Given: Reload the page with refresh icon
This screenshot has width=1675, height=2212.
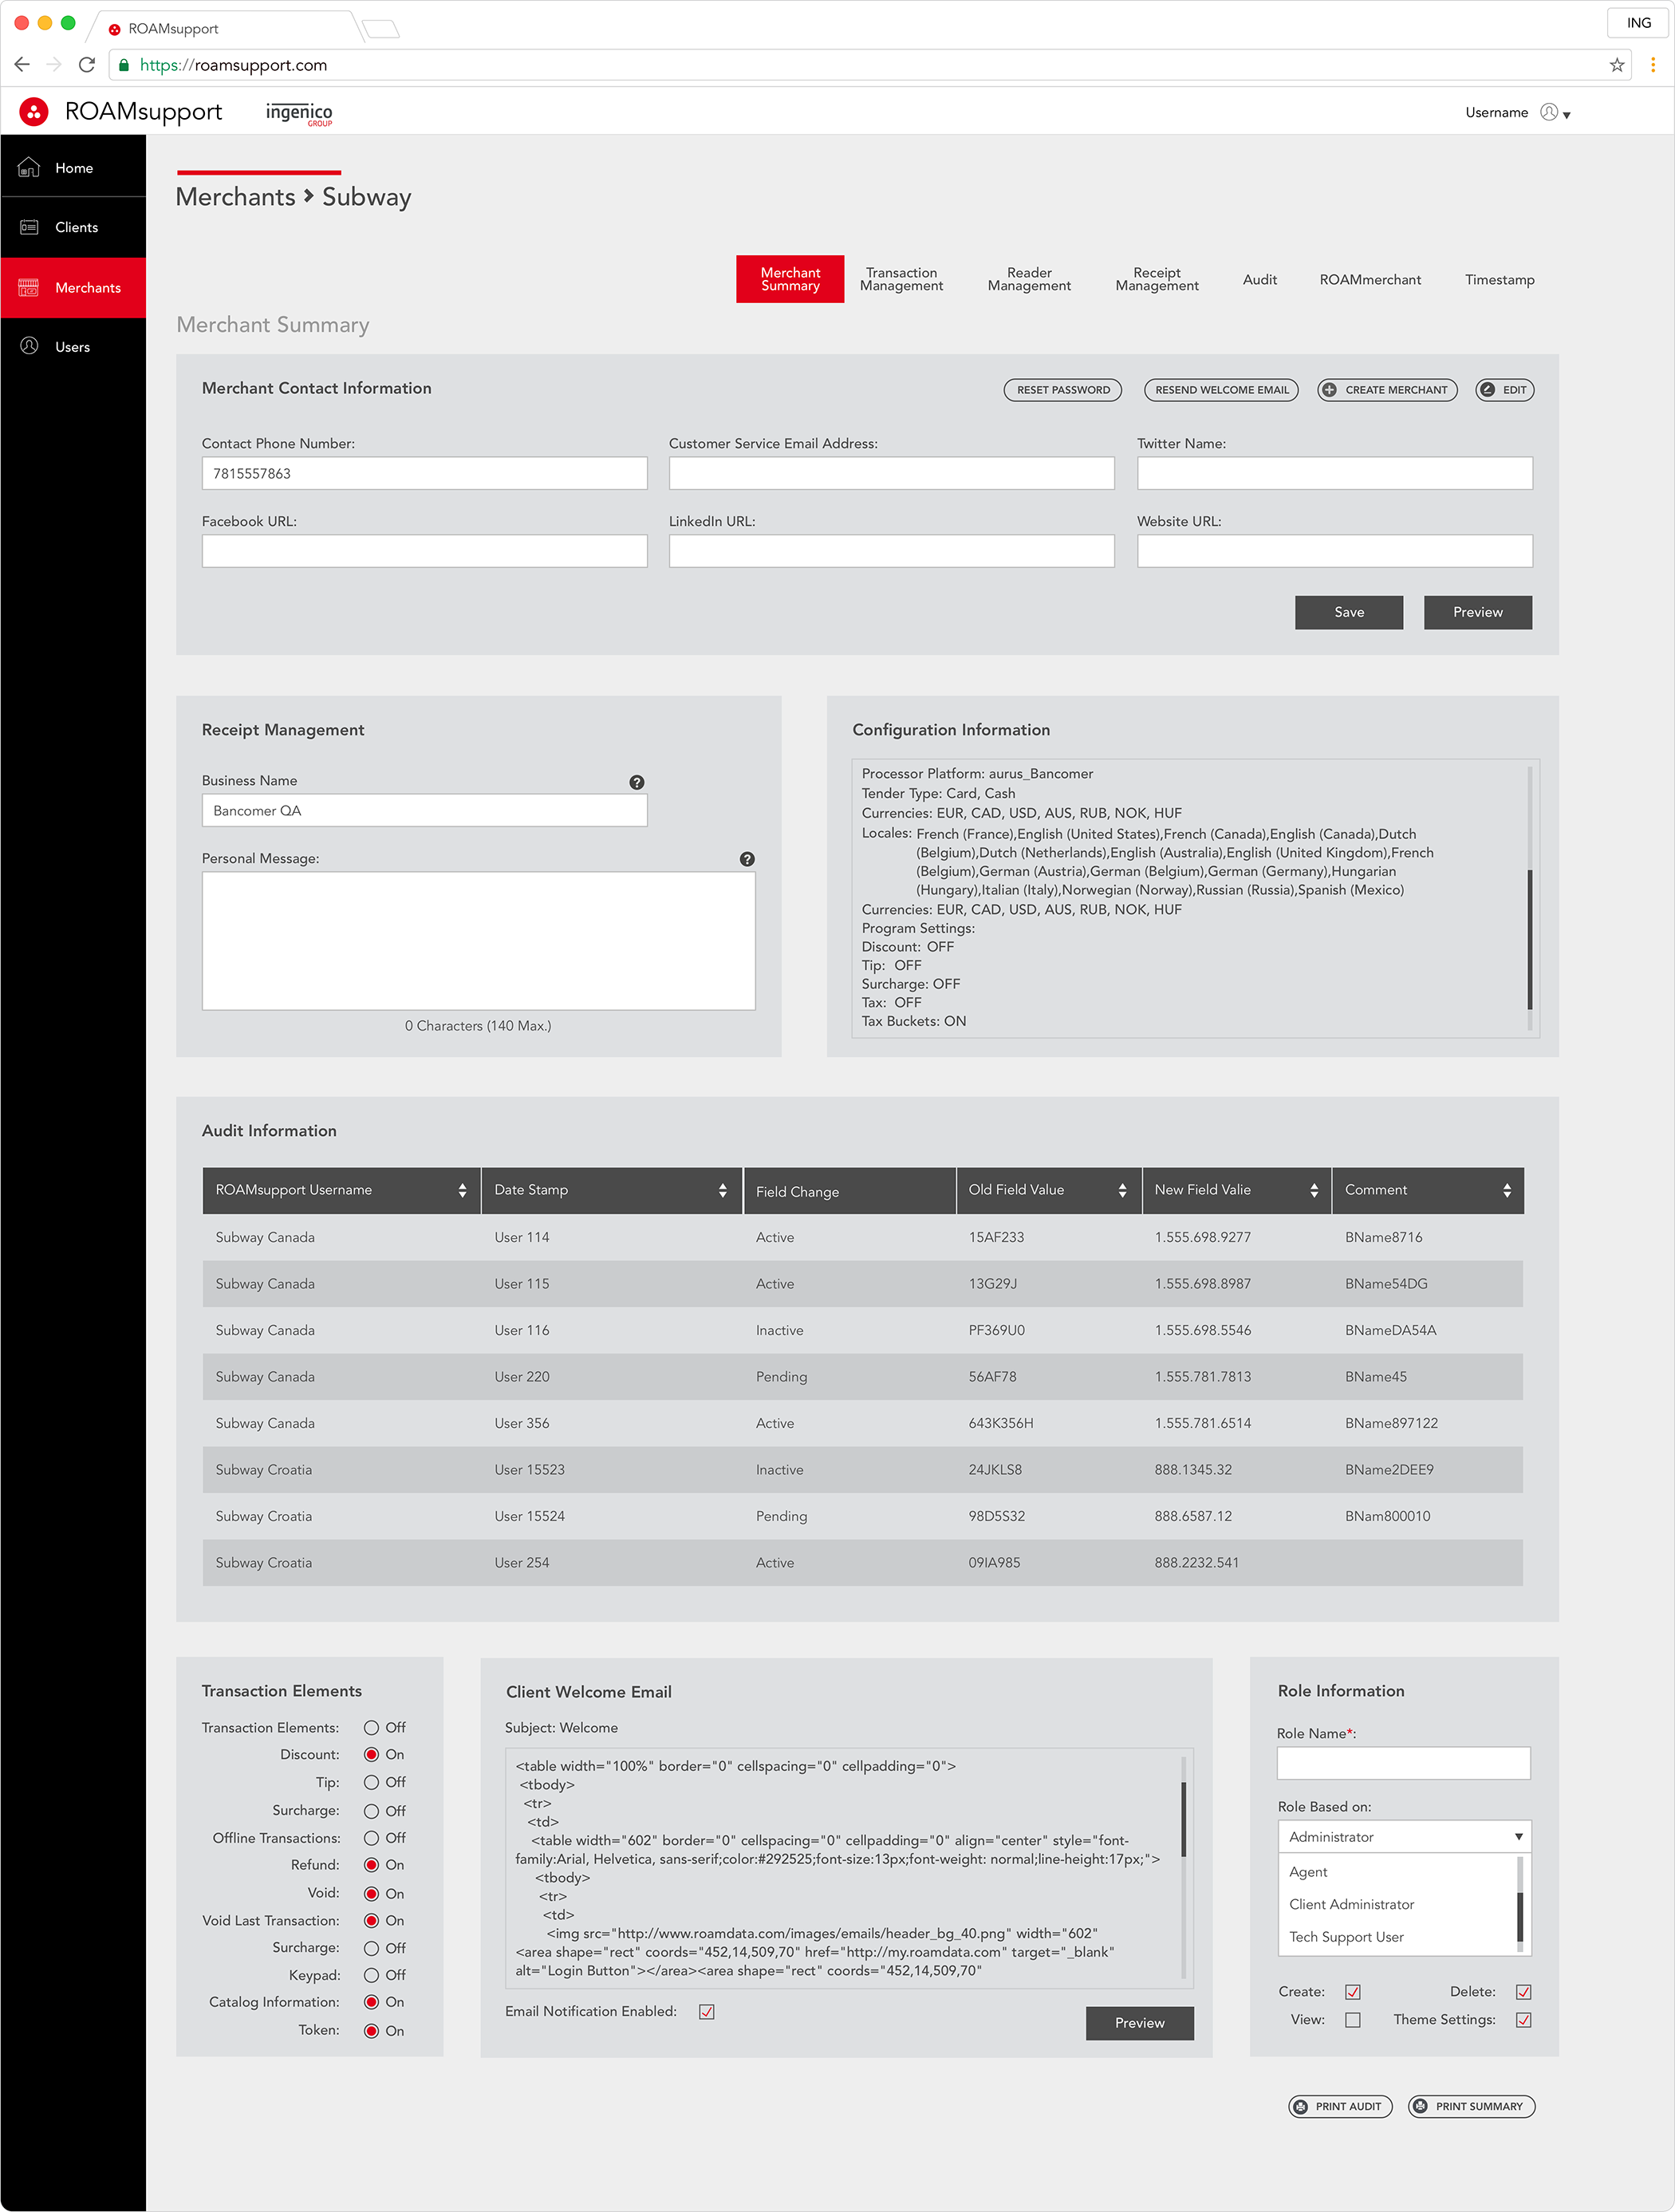Looking at the screenshot, I should pyautogui.click(x=87, y=65).
